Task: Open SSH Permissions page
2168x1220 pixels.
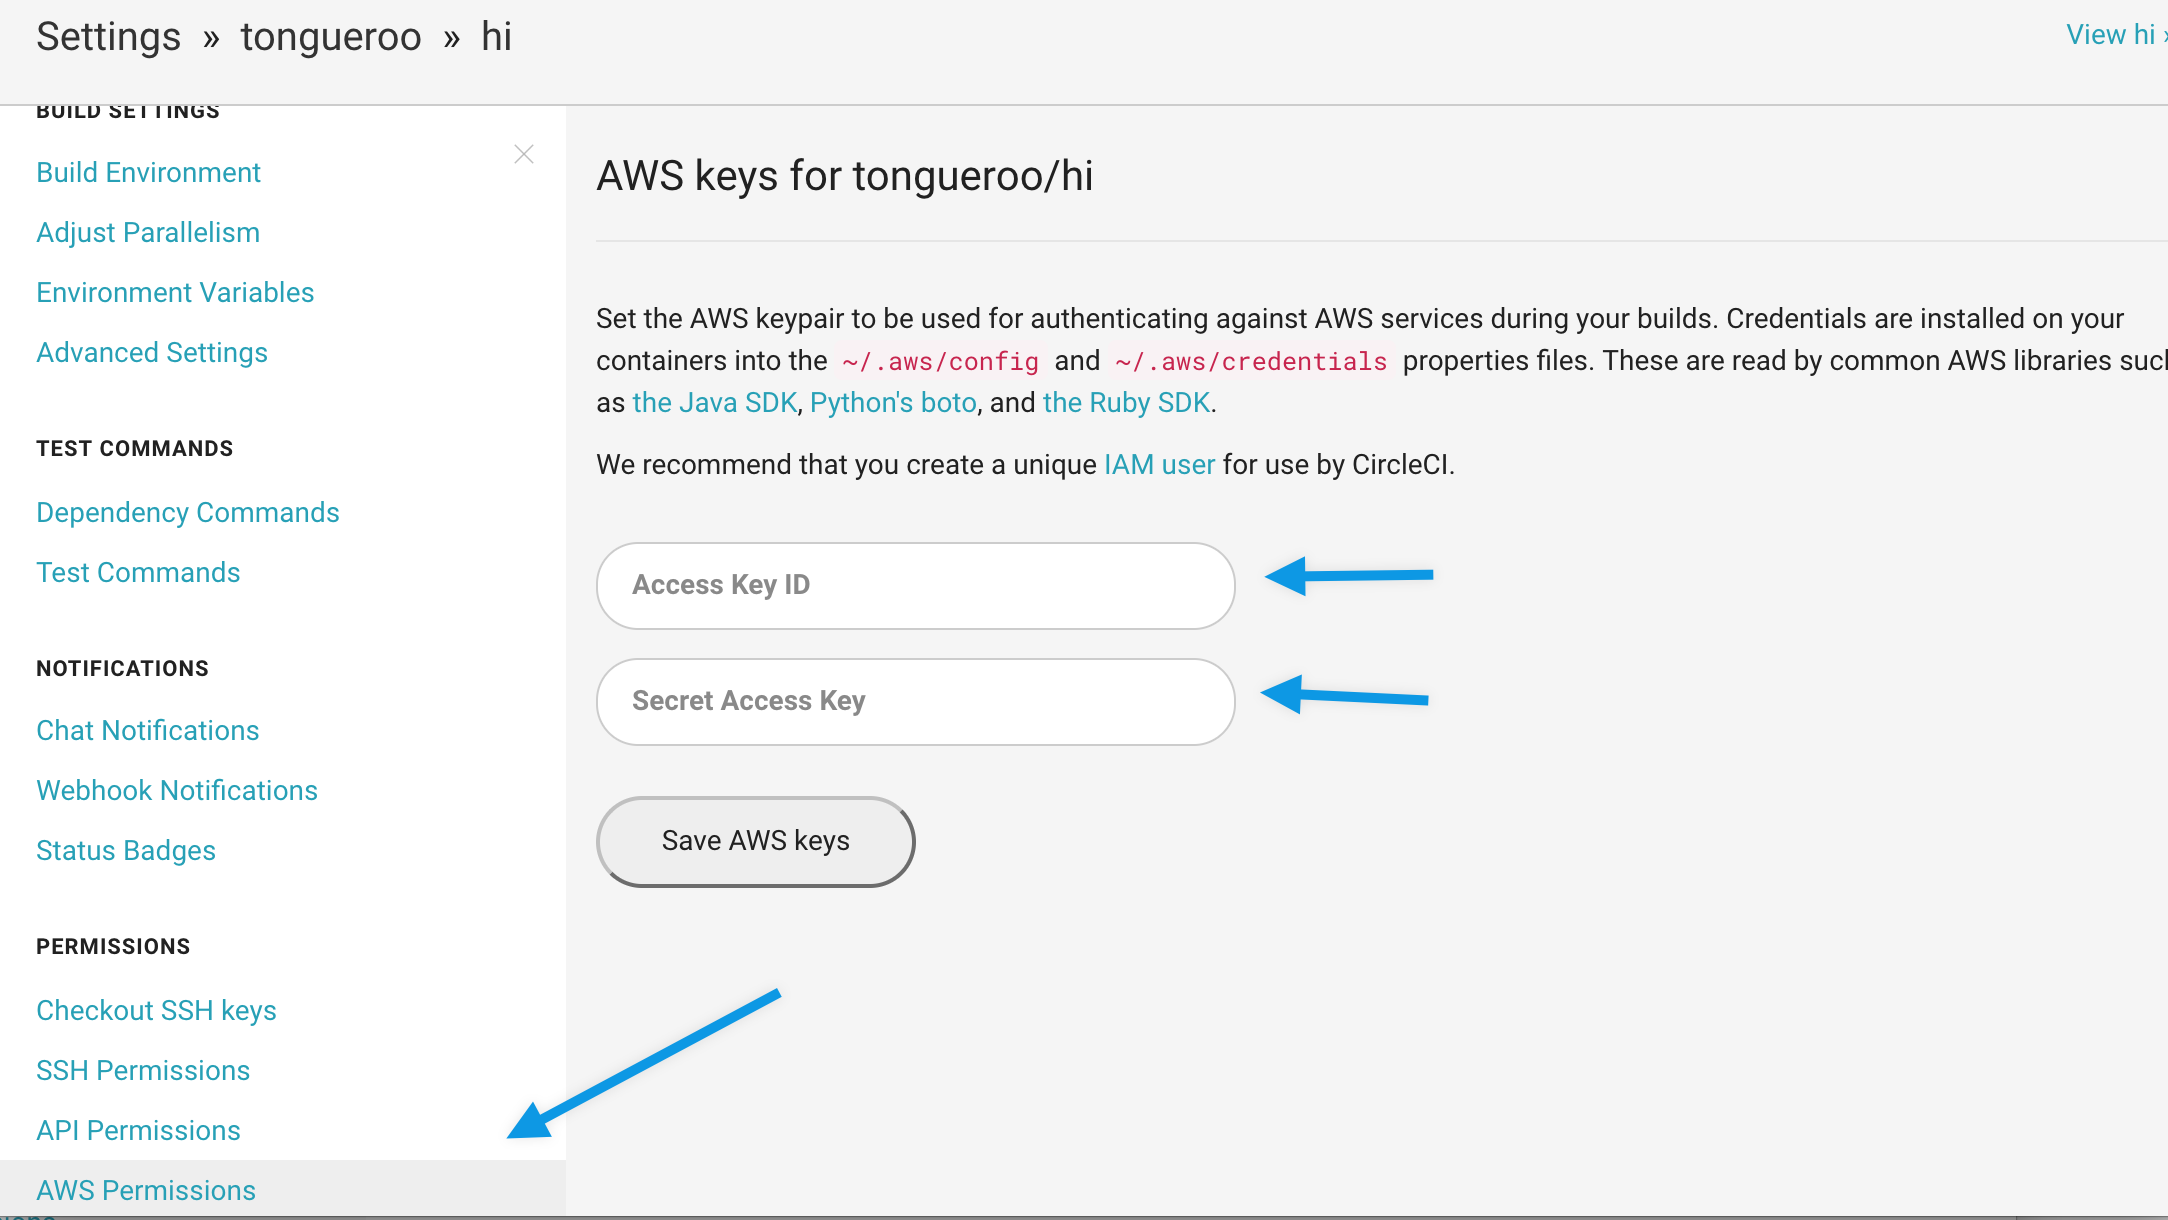Action: point(143,1070)
